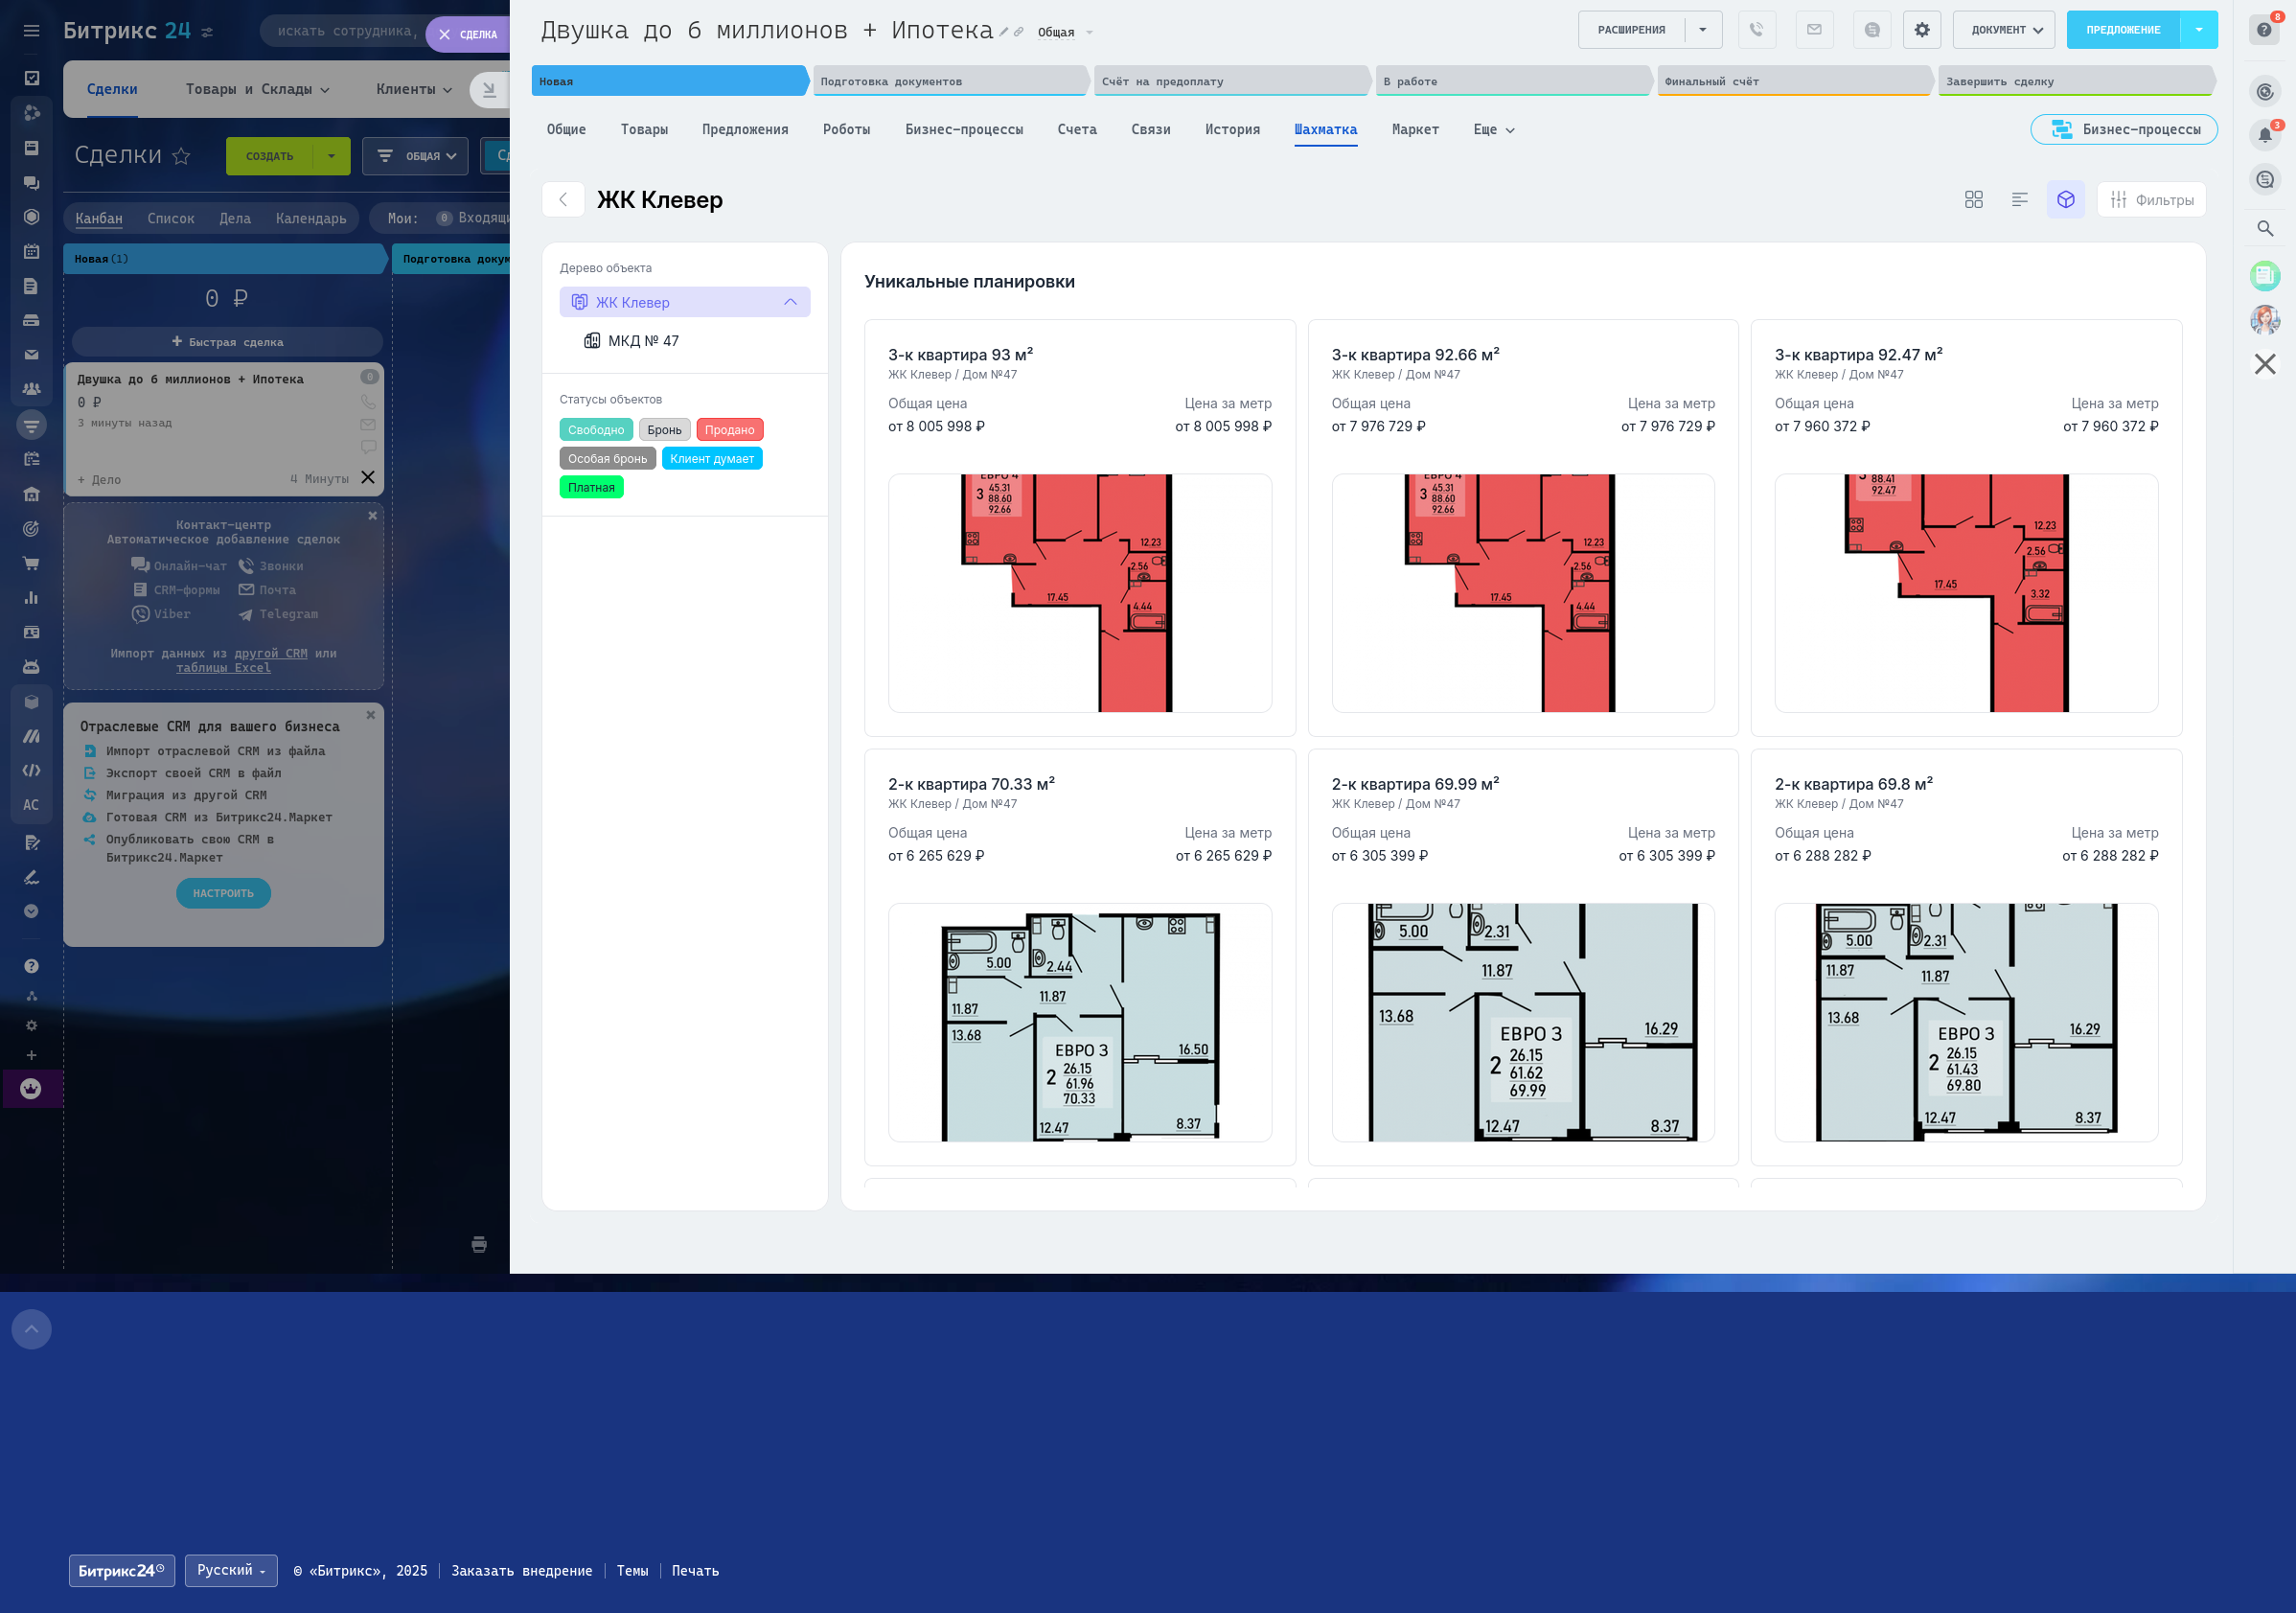The width and height of the screenshot is (2296, 1613).
Task: Collapse the ЖК Клевер tree node
Action: 790,302
